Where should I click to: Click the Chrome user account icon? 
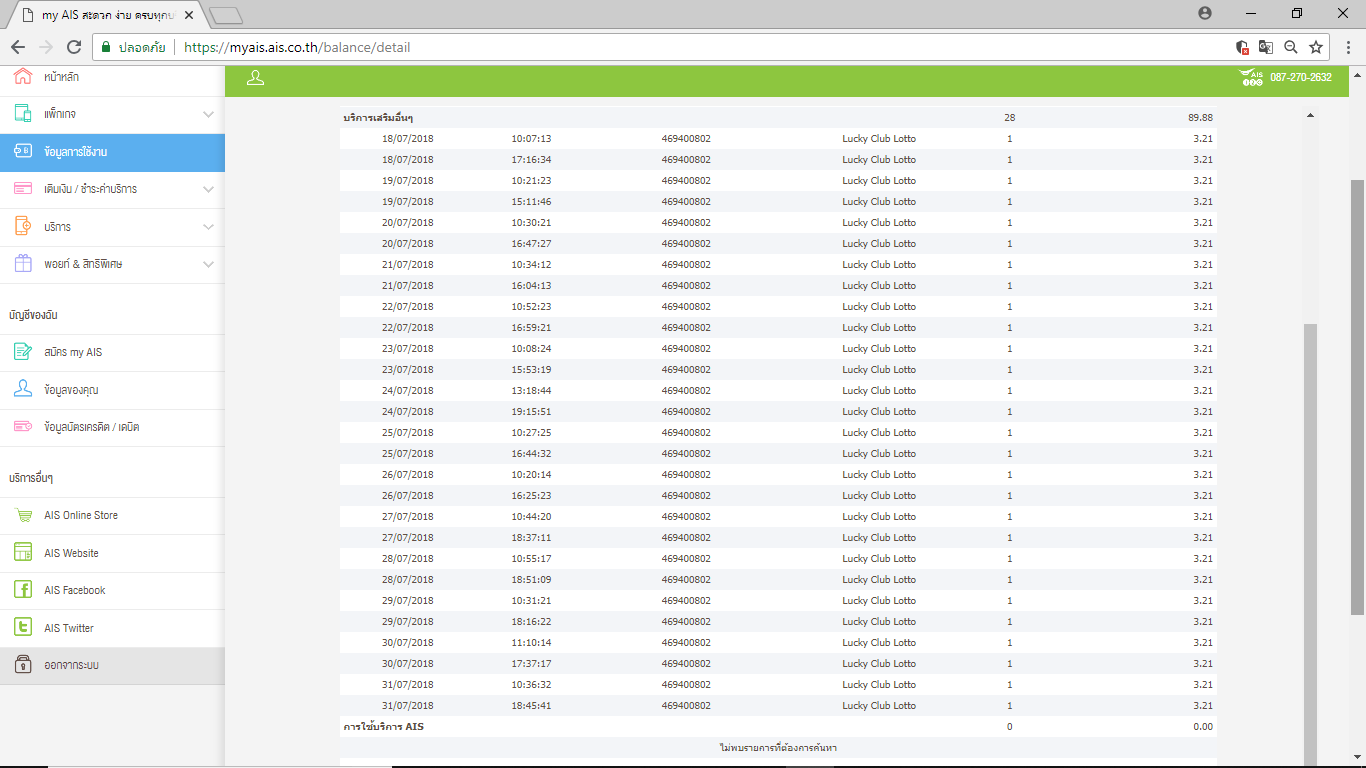click(1204, 13)
